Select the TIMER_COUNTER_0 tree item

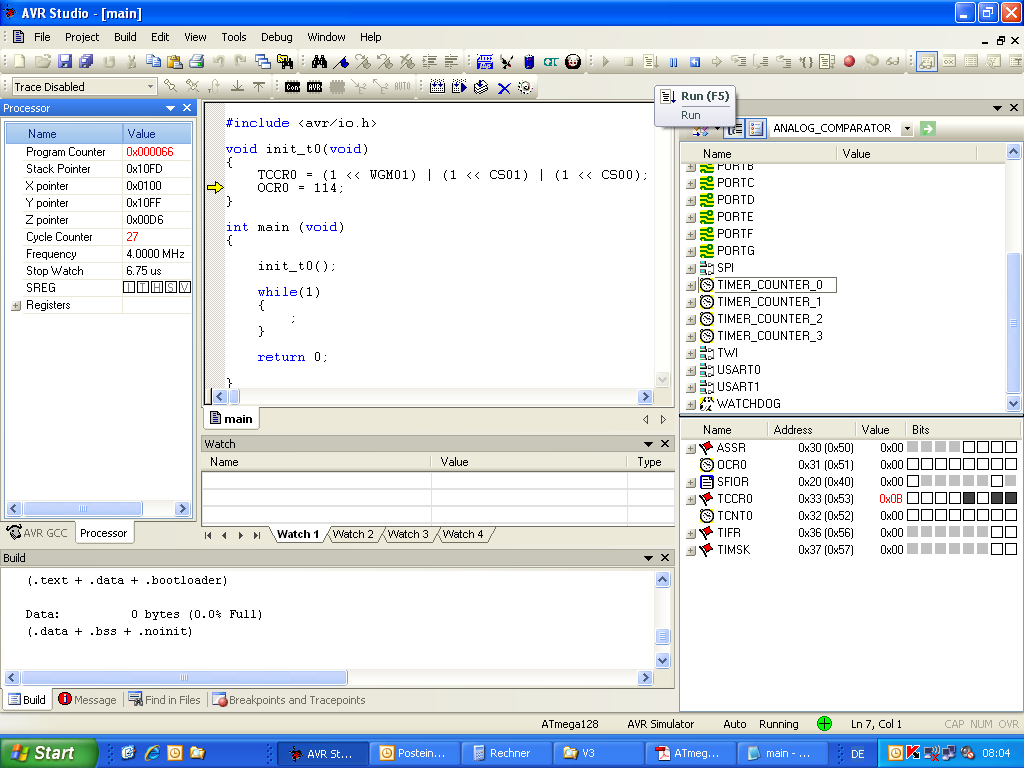769,285
